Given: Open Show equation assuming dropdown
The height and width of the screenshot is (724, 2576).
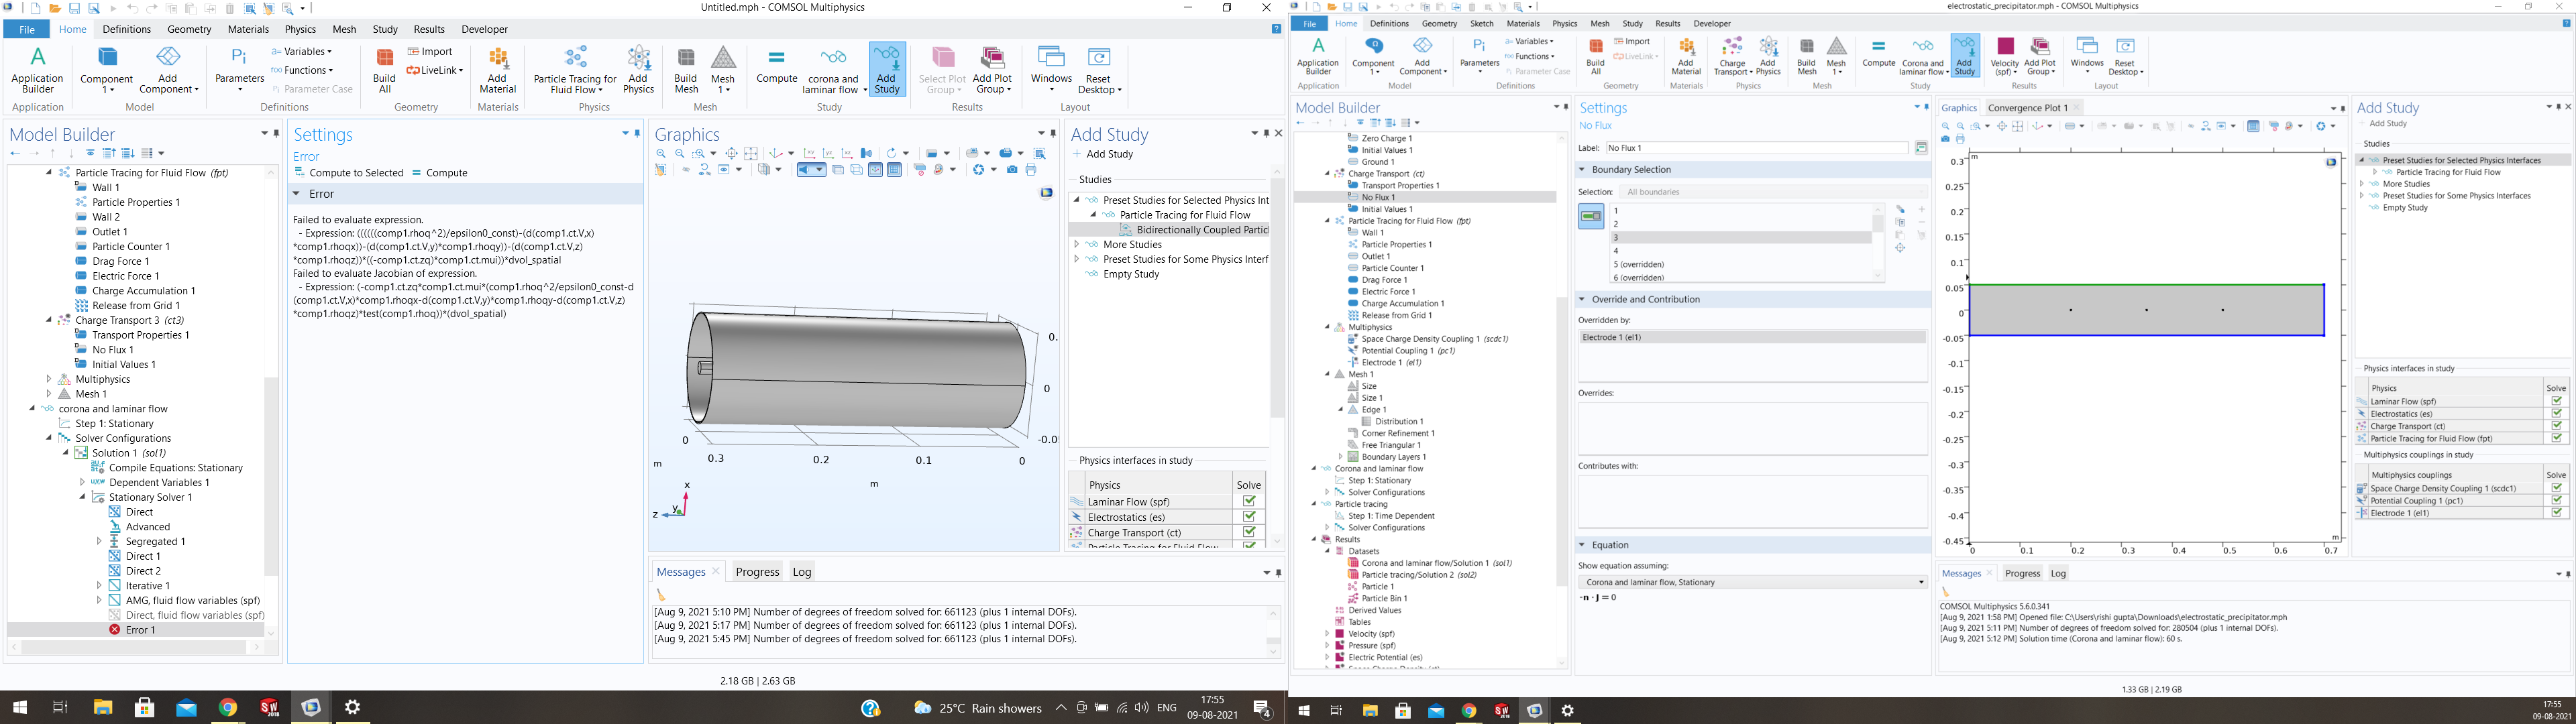Looking at the screenshot, I should 1752,582.
